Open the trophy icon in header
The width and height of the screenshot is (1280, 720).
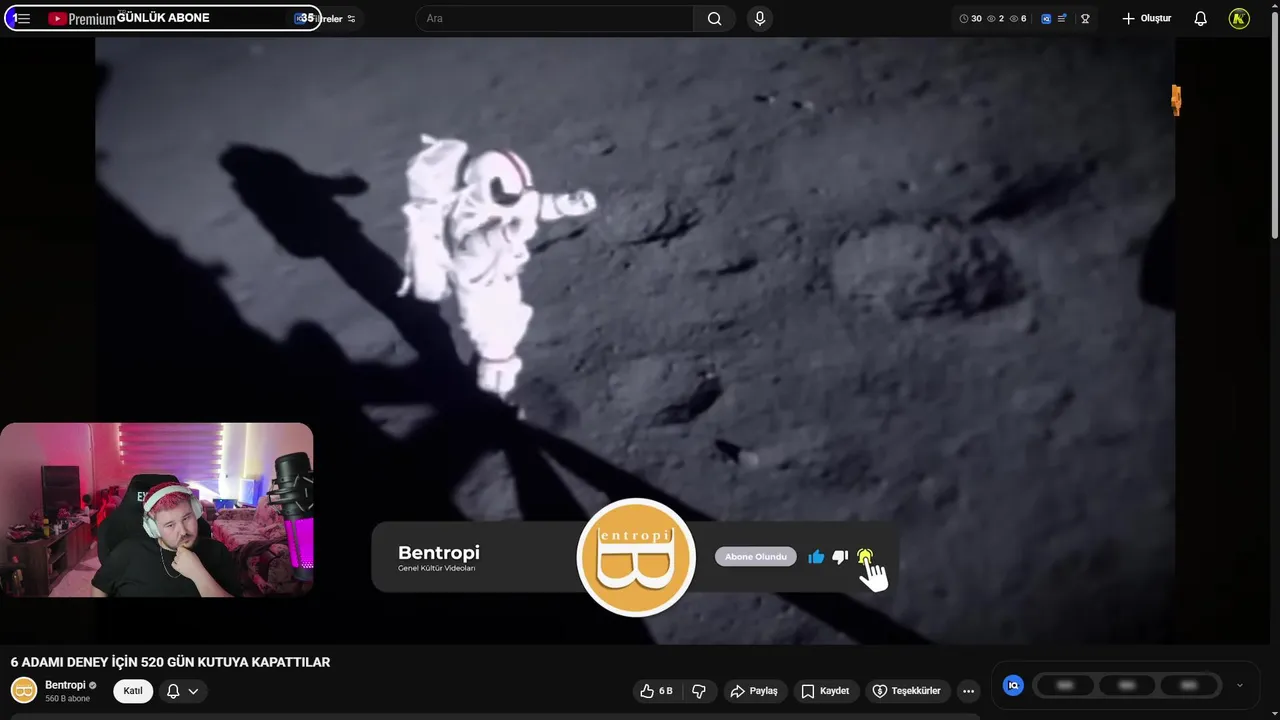point(1085,18)
